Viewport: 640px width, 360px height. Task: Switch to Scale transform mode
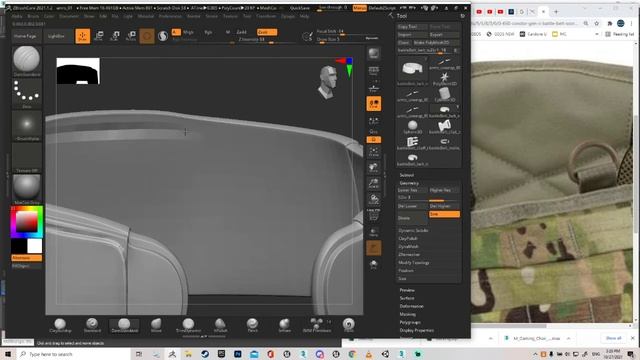click(x=115, y=36)
